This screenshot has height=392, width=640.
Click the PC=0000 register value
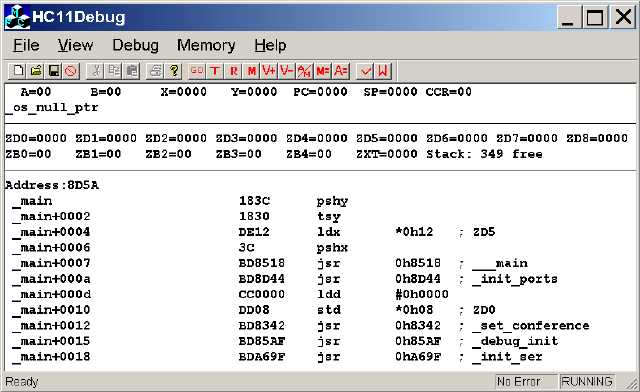[320, 91]
